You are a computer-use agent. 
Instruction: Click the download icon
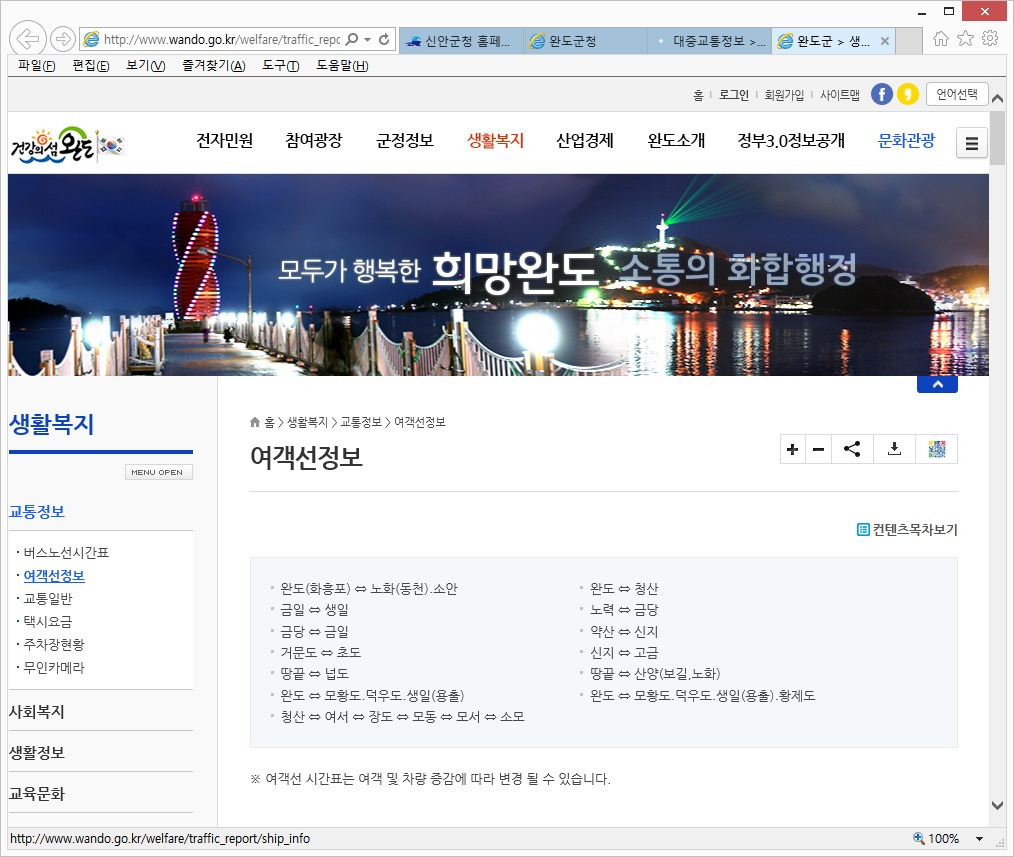(x=894, y=450)
